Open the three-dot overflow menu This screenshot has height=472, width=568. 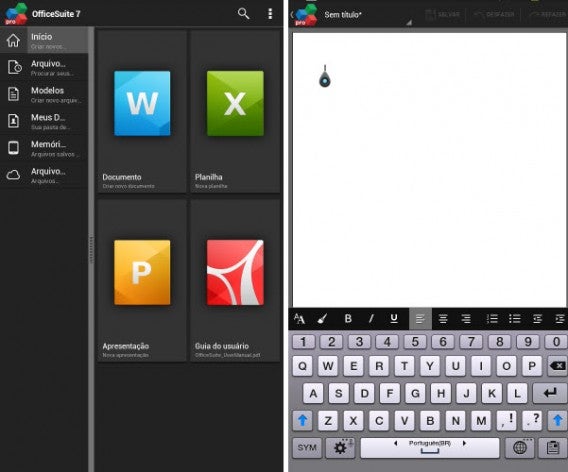270,14
